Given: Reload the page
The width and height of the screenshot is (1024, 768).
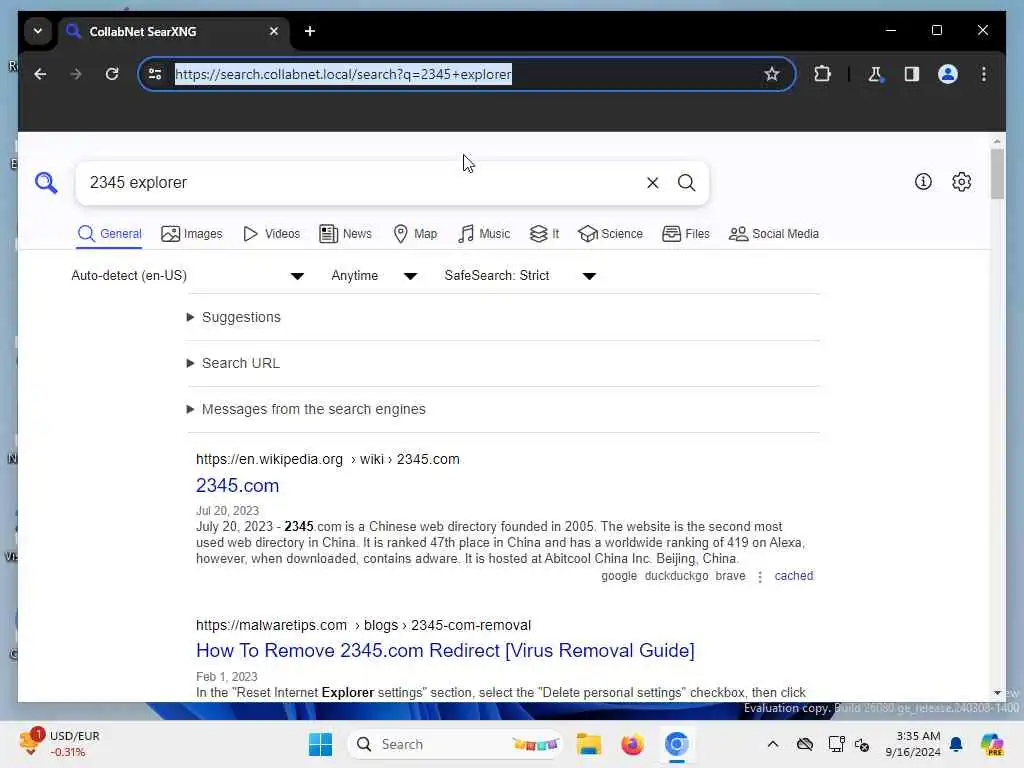Looking at the screenshot, I should coord(112,74).
